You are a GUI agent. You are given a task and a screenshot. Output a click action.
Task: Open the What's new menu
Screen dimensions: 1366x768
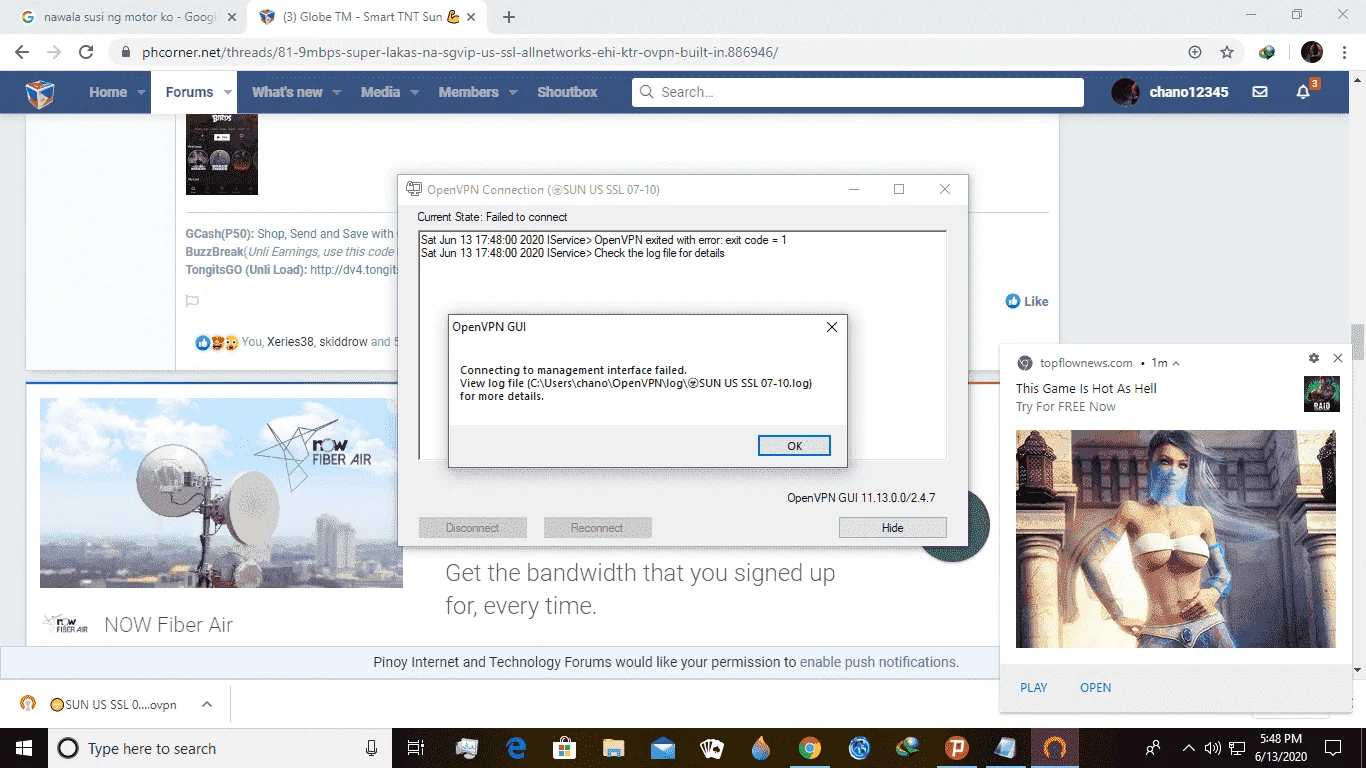(287, 92)
